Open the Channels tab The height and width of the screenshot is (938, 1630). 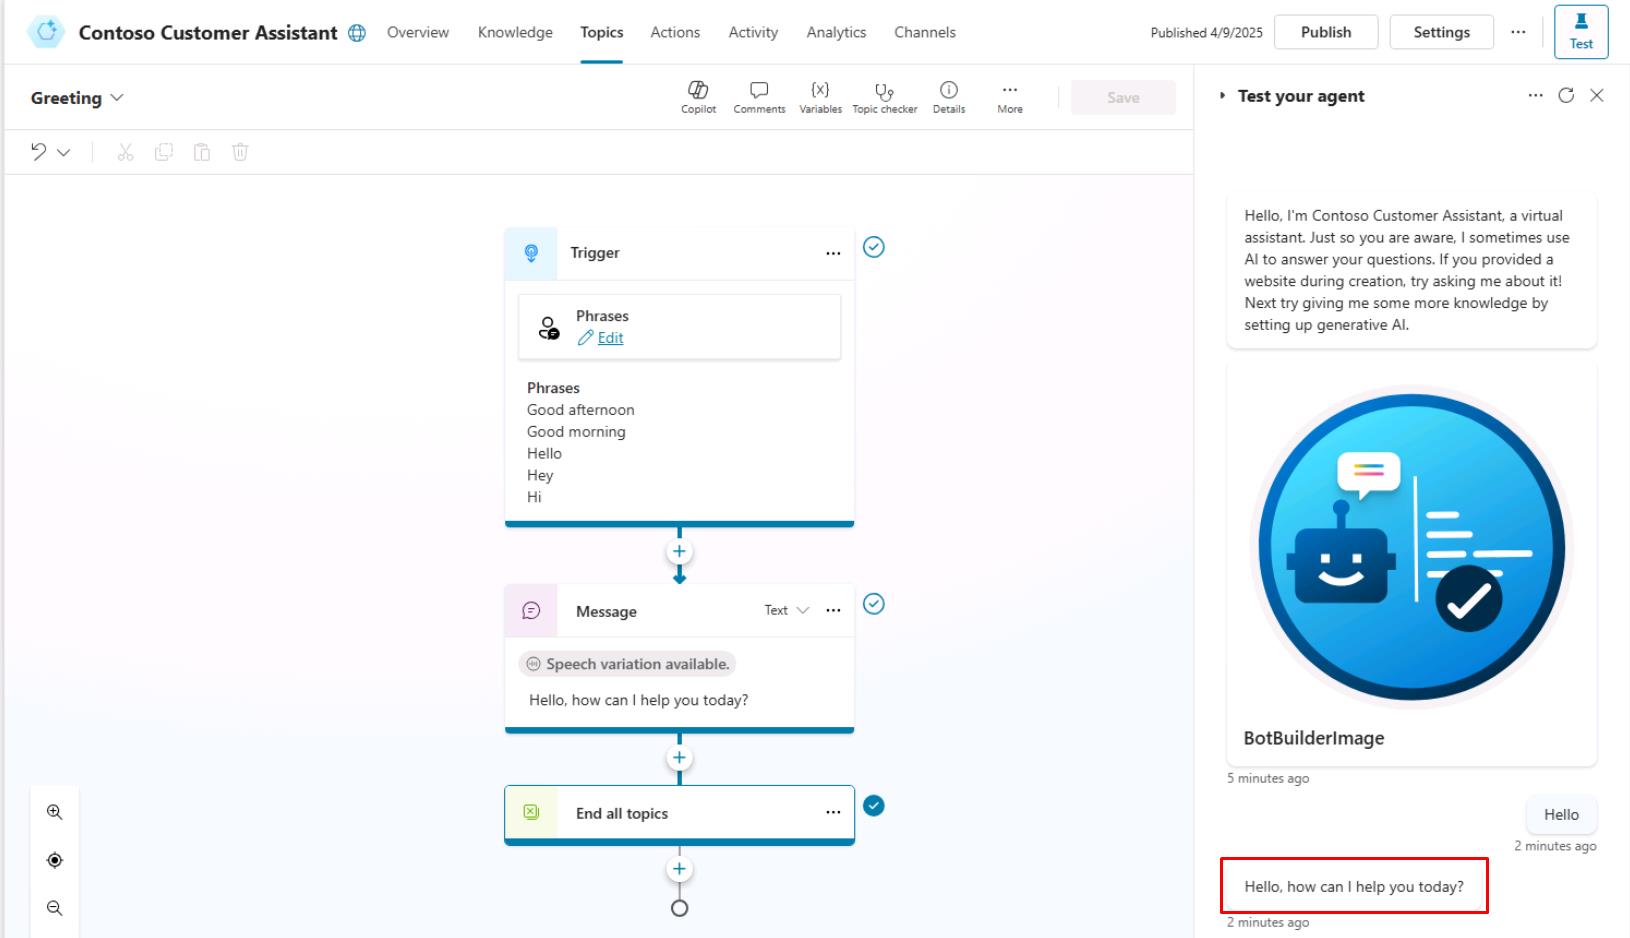point(925,32)
